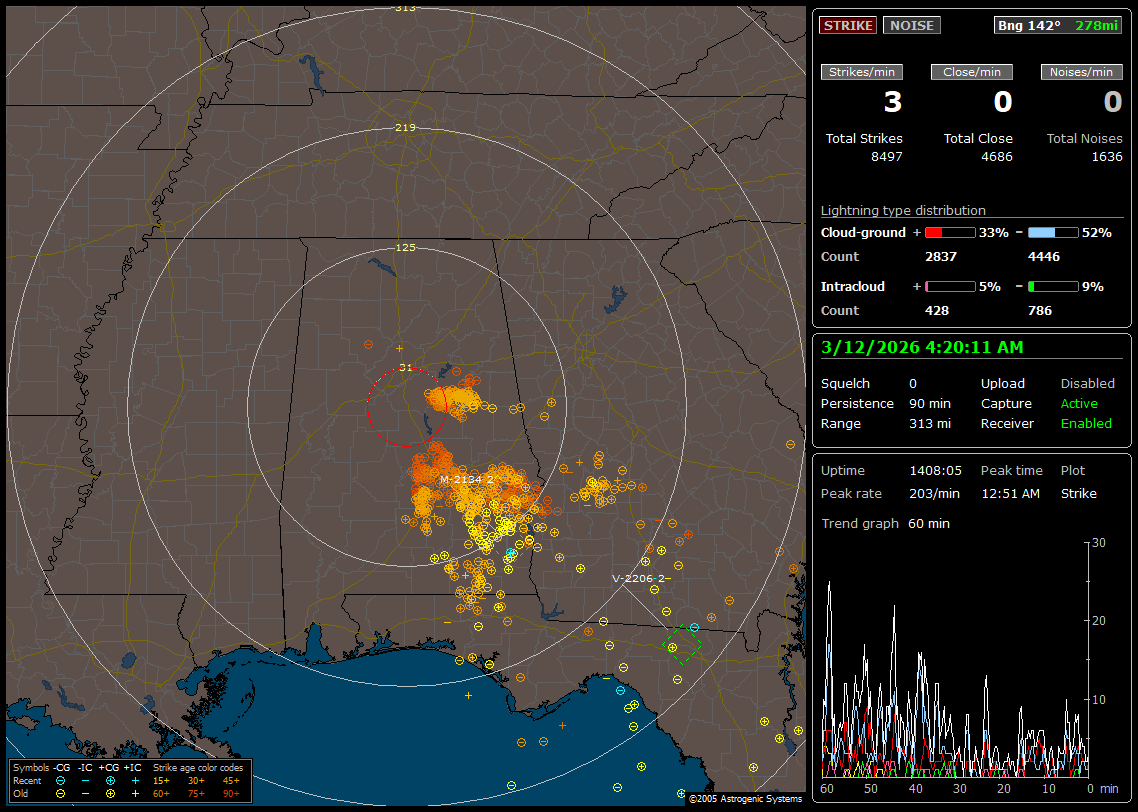
Task: Click the M-2134-2 storm cell label
Action: (467, 480)
